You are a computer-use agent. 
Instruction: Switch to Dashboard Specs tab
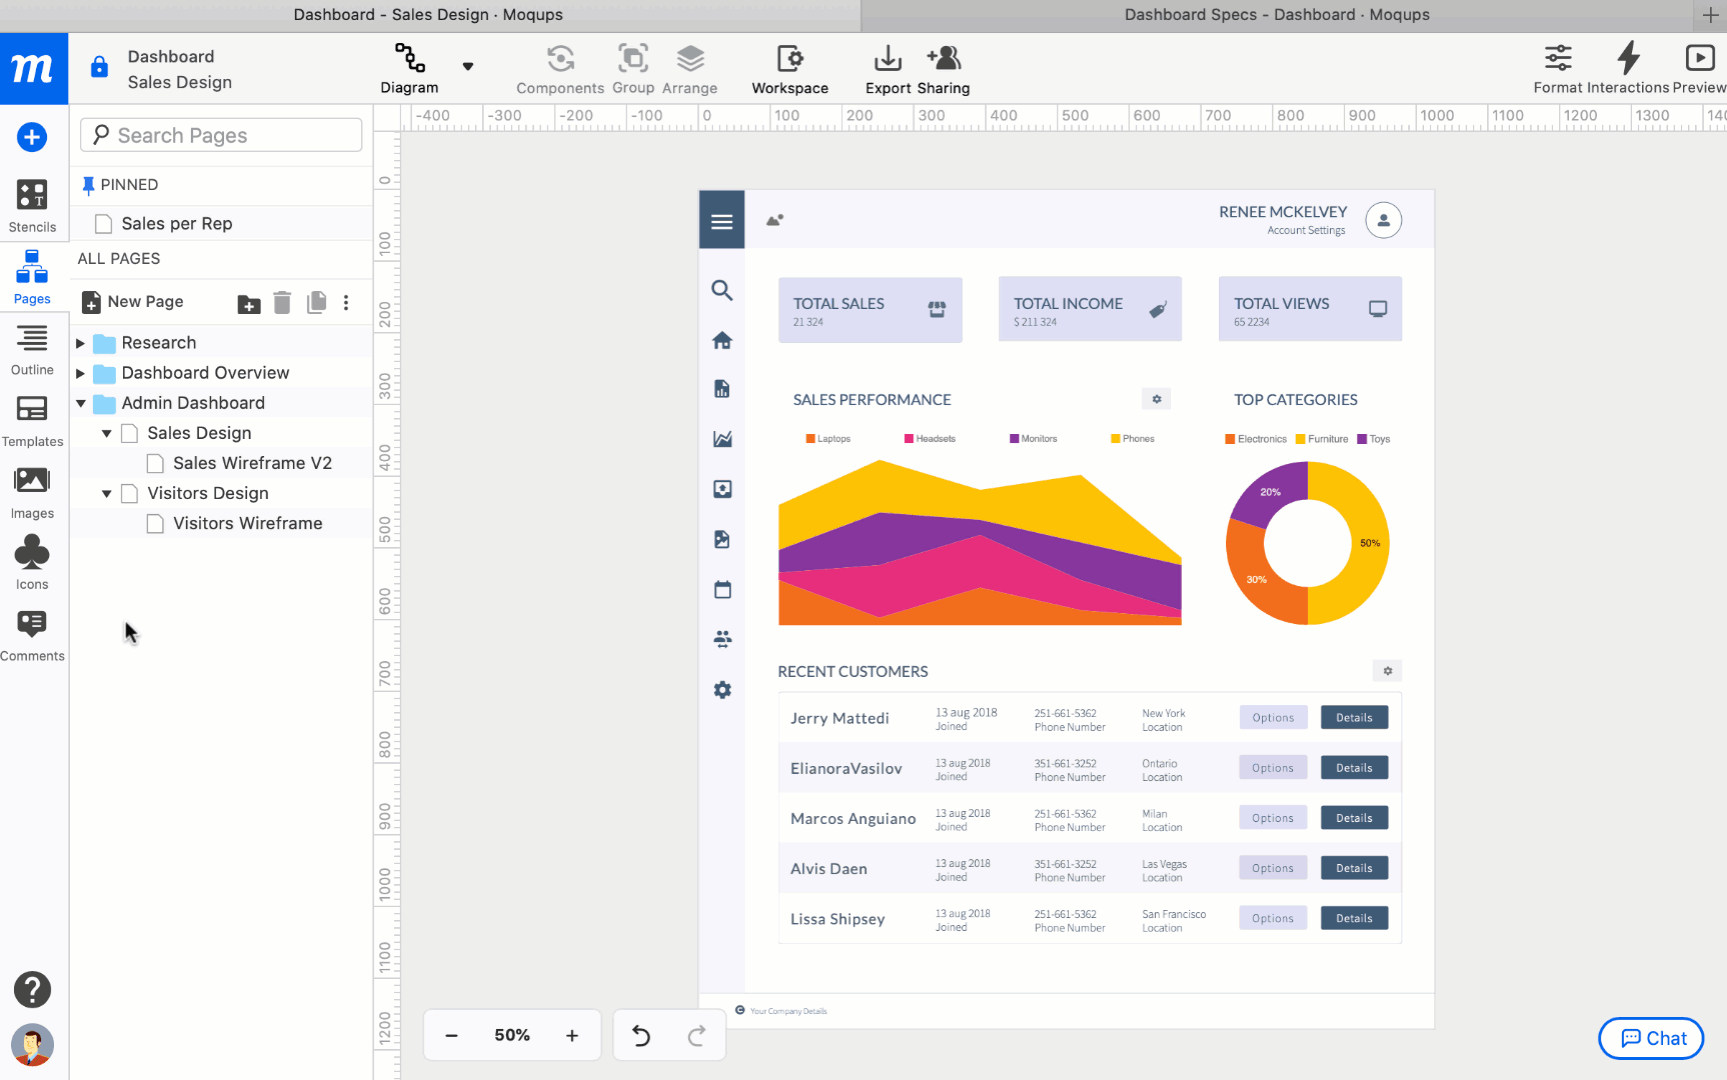pos(1276,15)
